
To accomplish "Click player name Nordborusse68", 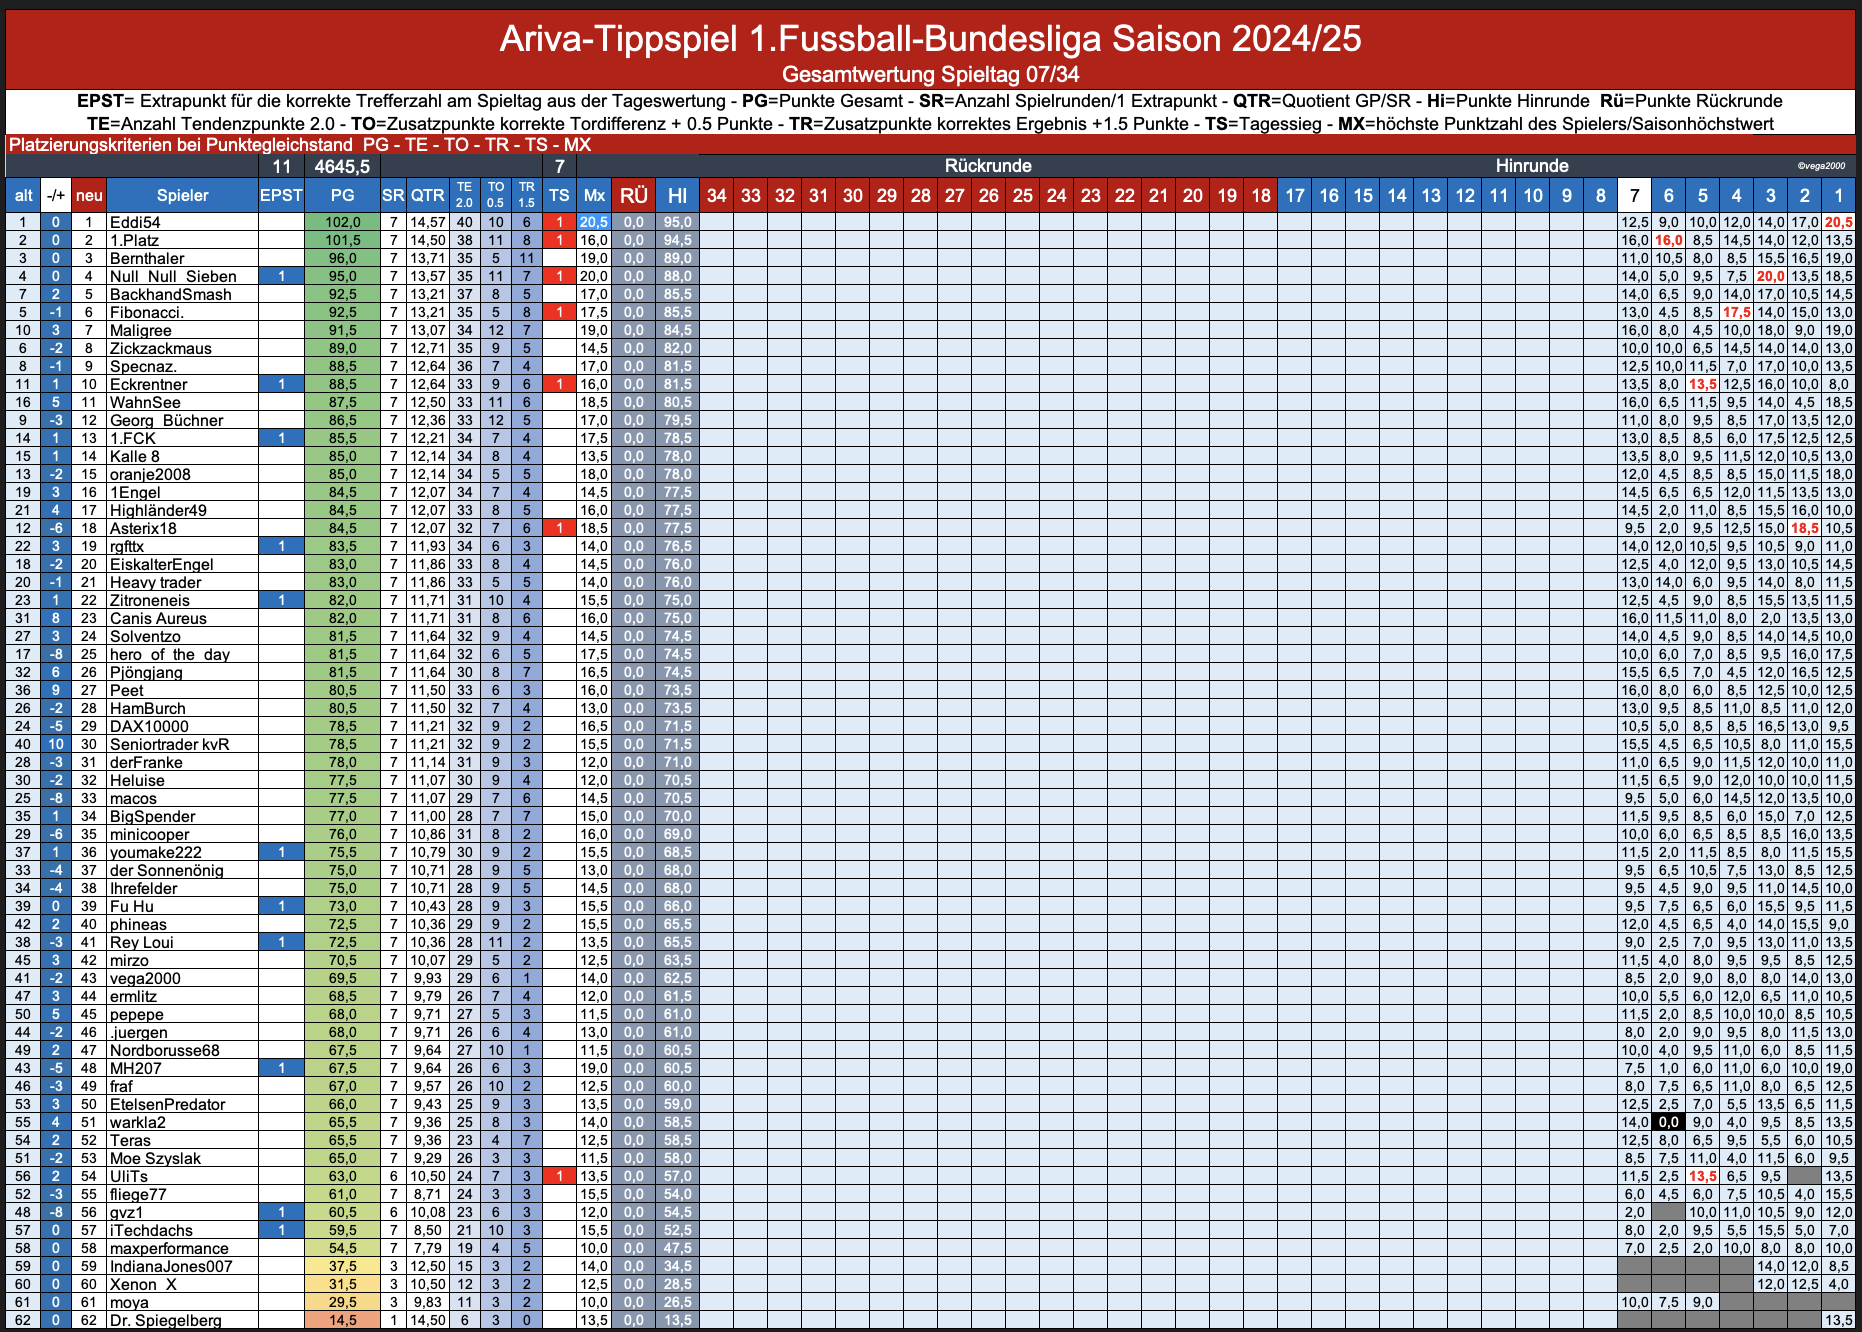I will tap(164, 1050).
